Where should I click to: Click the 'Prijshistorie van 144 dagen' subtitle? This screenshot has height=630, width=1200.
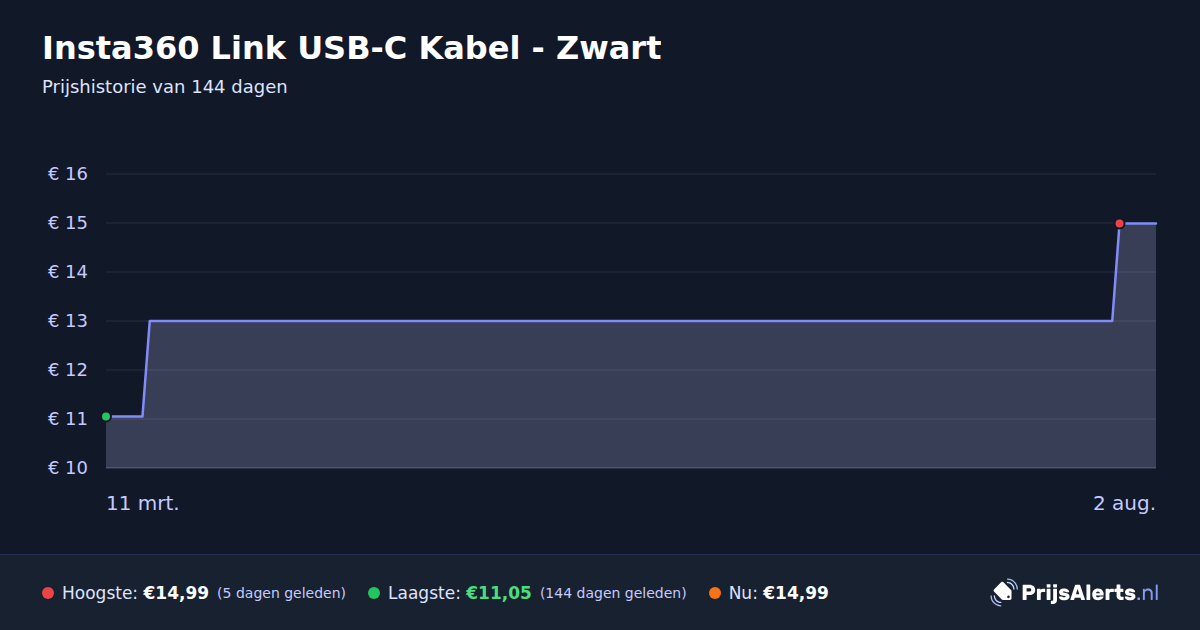165,87
